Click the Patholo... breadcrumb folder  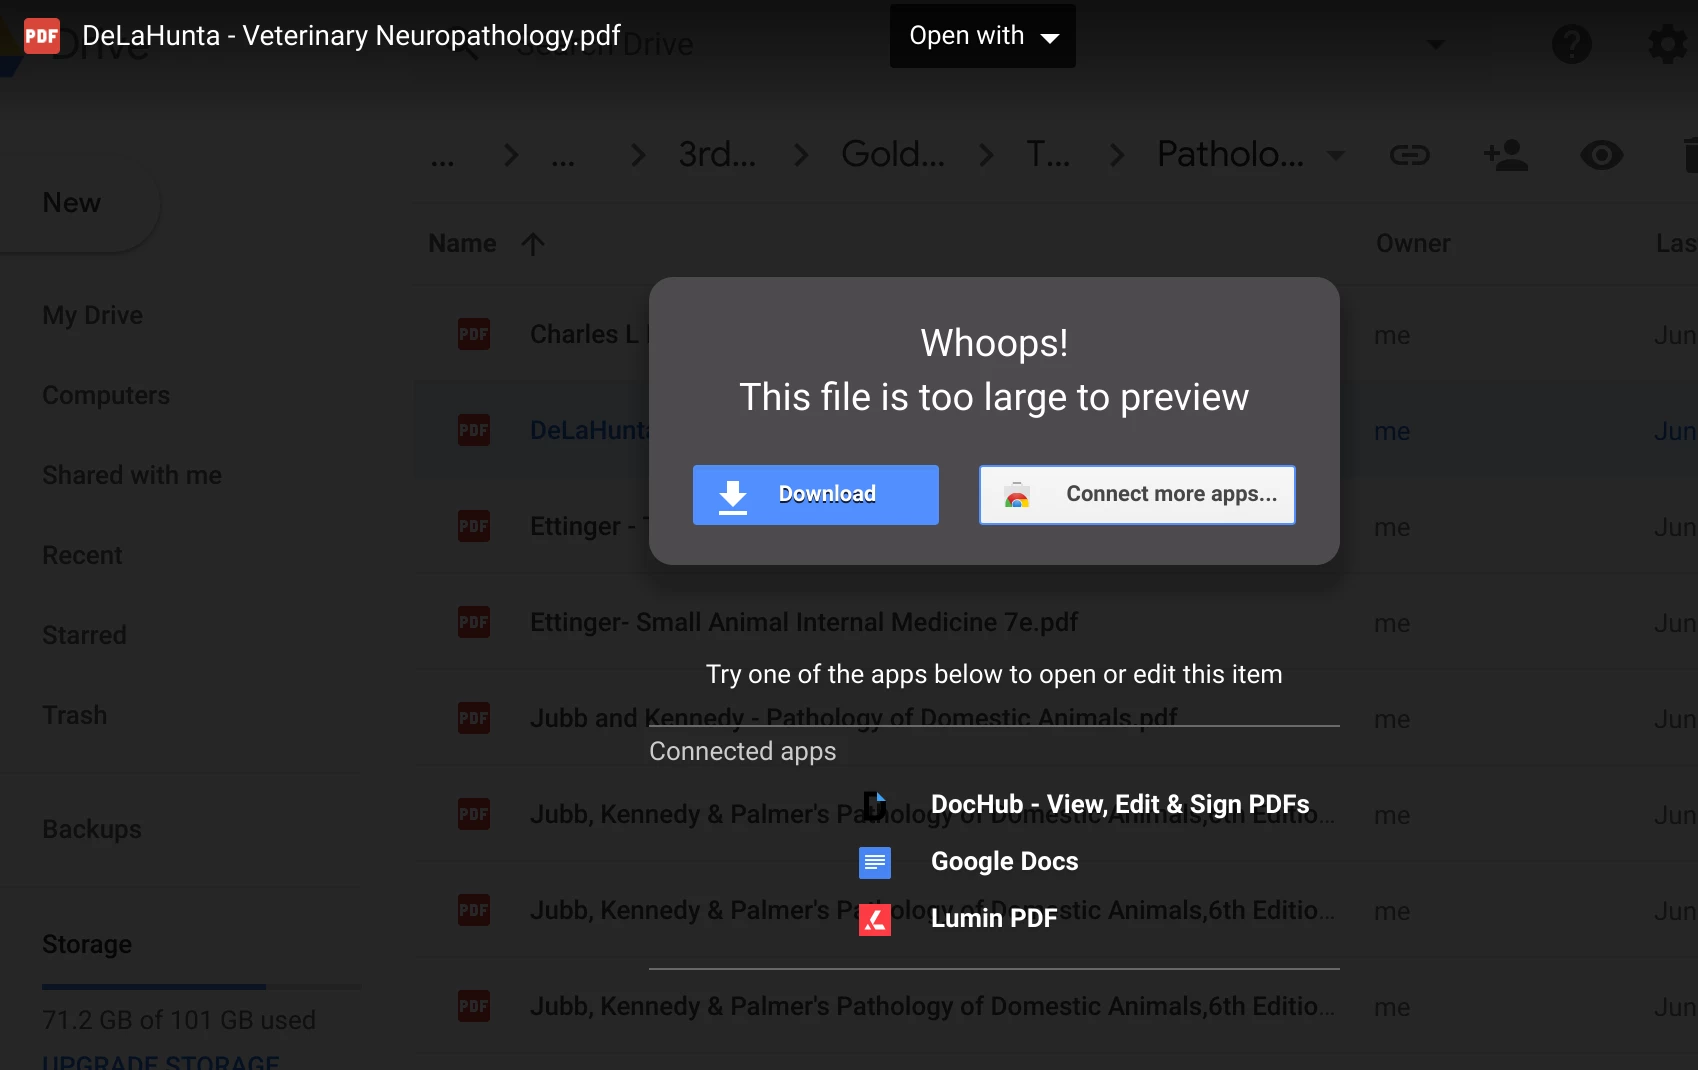[1230, 154]
